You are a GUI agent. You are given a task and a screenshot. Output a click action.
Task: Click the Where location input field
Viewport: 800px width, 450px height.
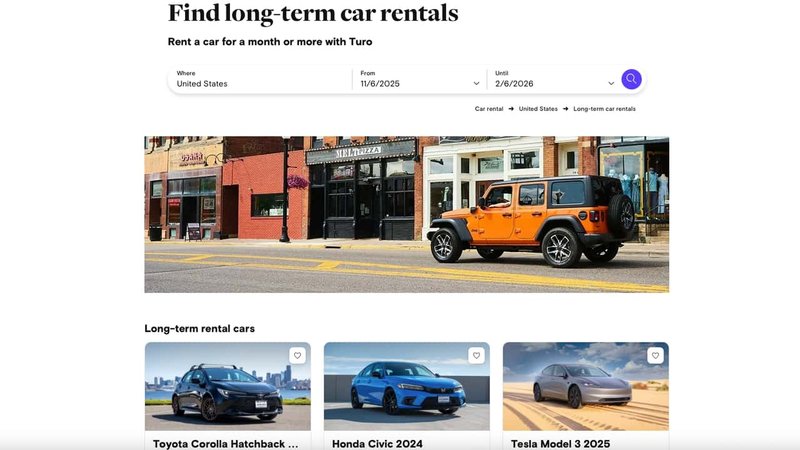260,79
